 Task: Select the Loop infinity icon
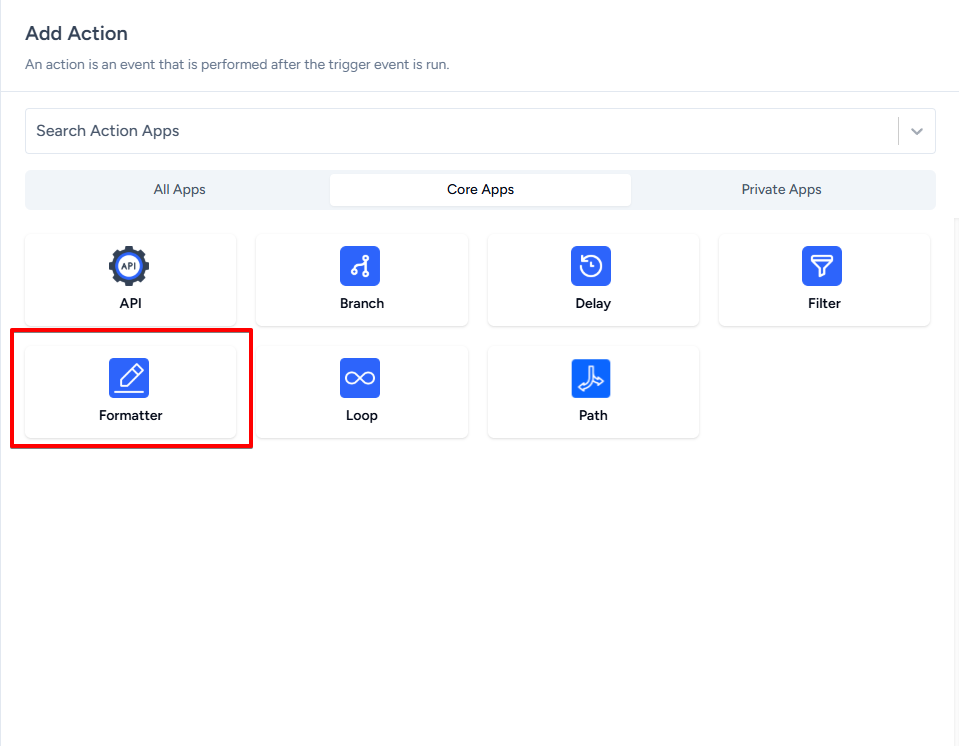(x=360, y=378)
